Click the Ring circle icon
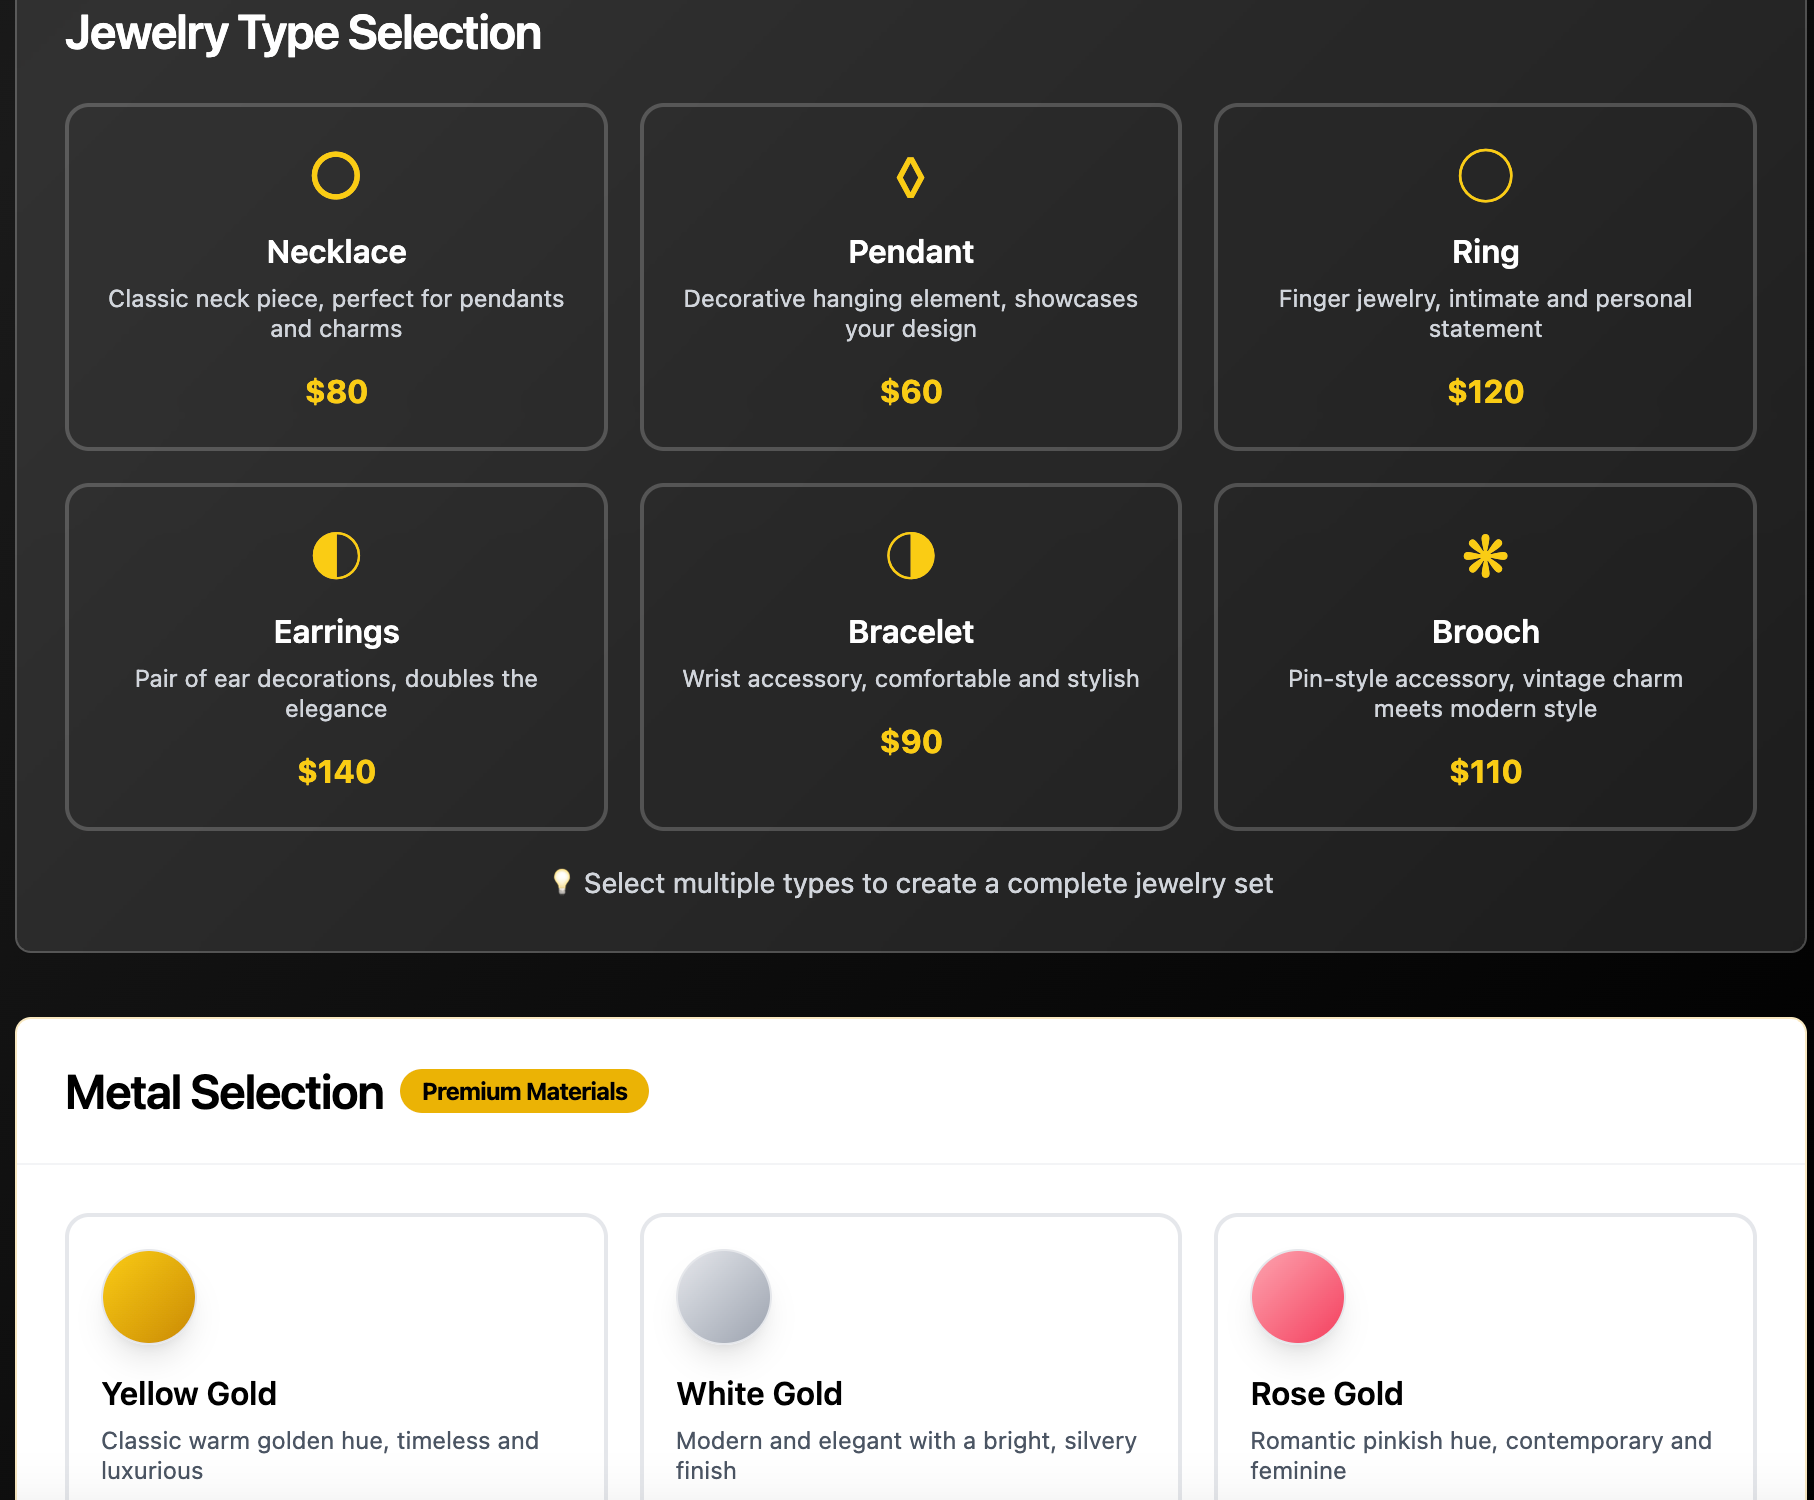The image size is (1814, 1500). [x=1485, y=176]
